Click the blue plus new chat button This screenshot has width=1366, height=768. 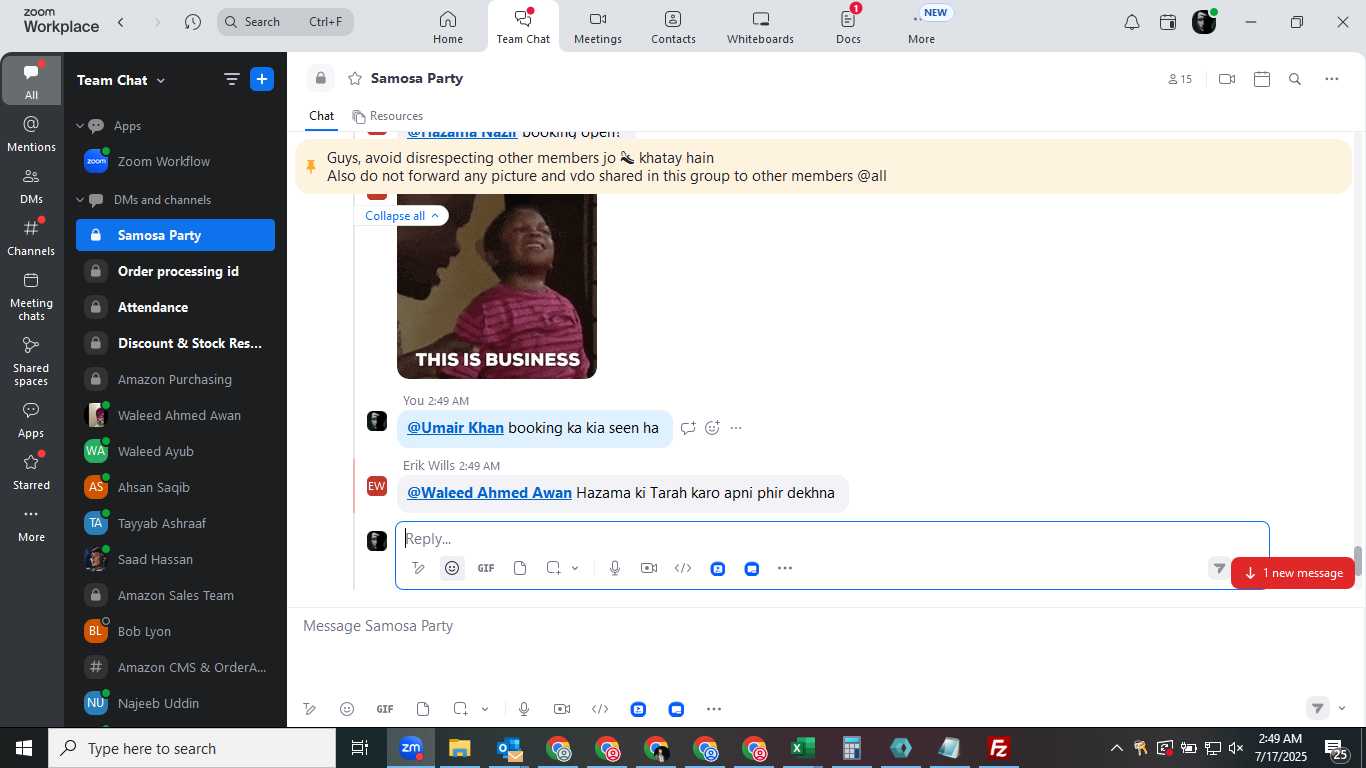coord(262,80)
